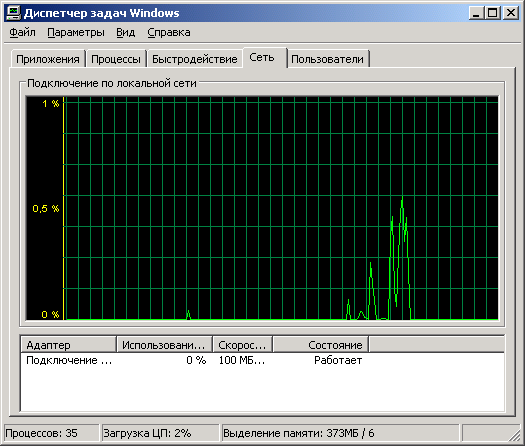
Task: Switch to the Быстродействие tab
Action: (195, 59)
